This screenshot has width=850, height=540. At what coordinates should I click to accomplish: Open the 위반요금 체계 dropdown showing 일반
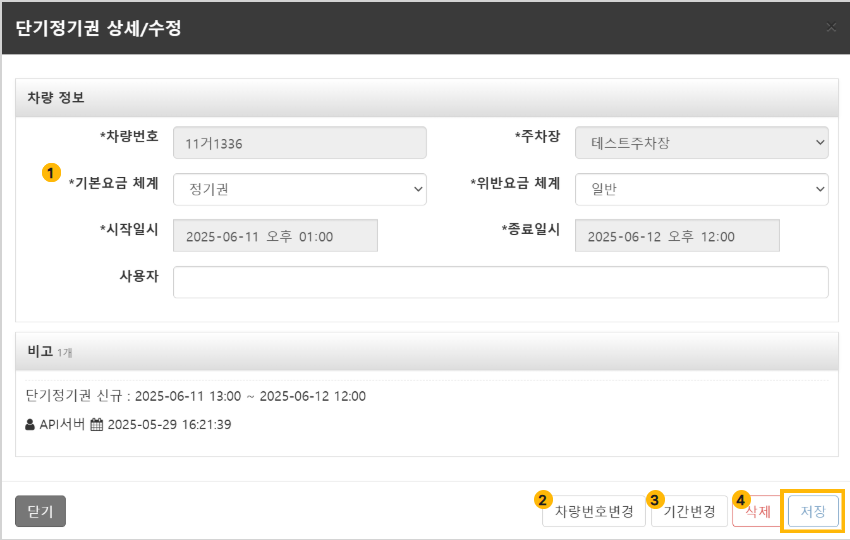[701, 189]
